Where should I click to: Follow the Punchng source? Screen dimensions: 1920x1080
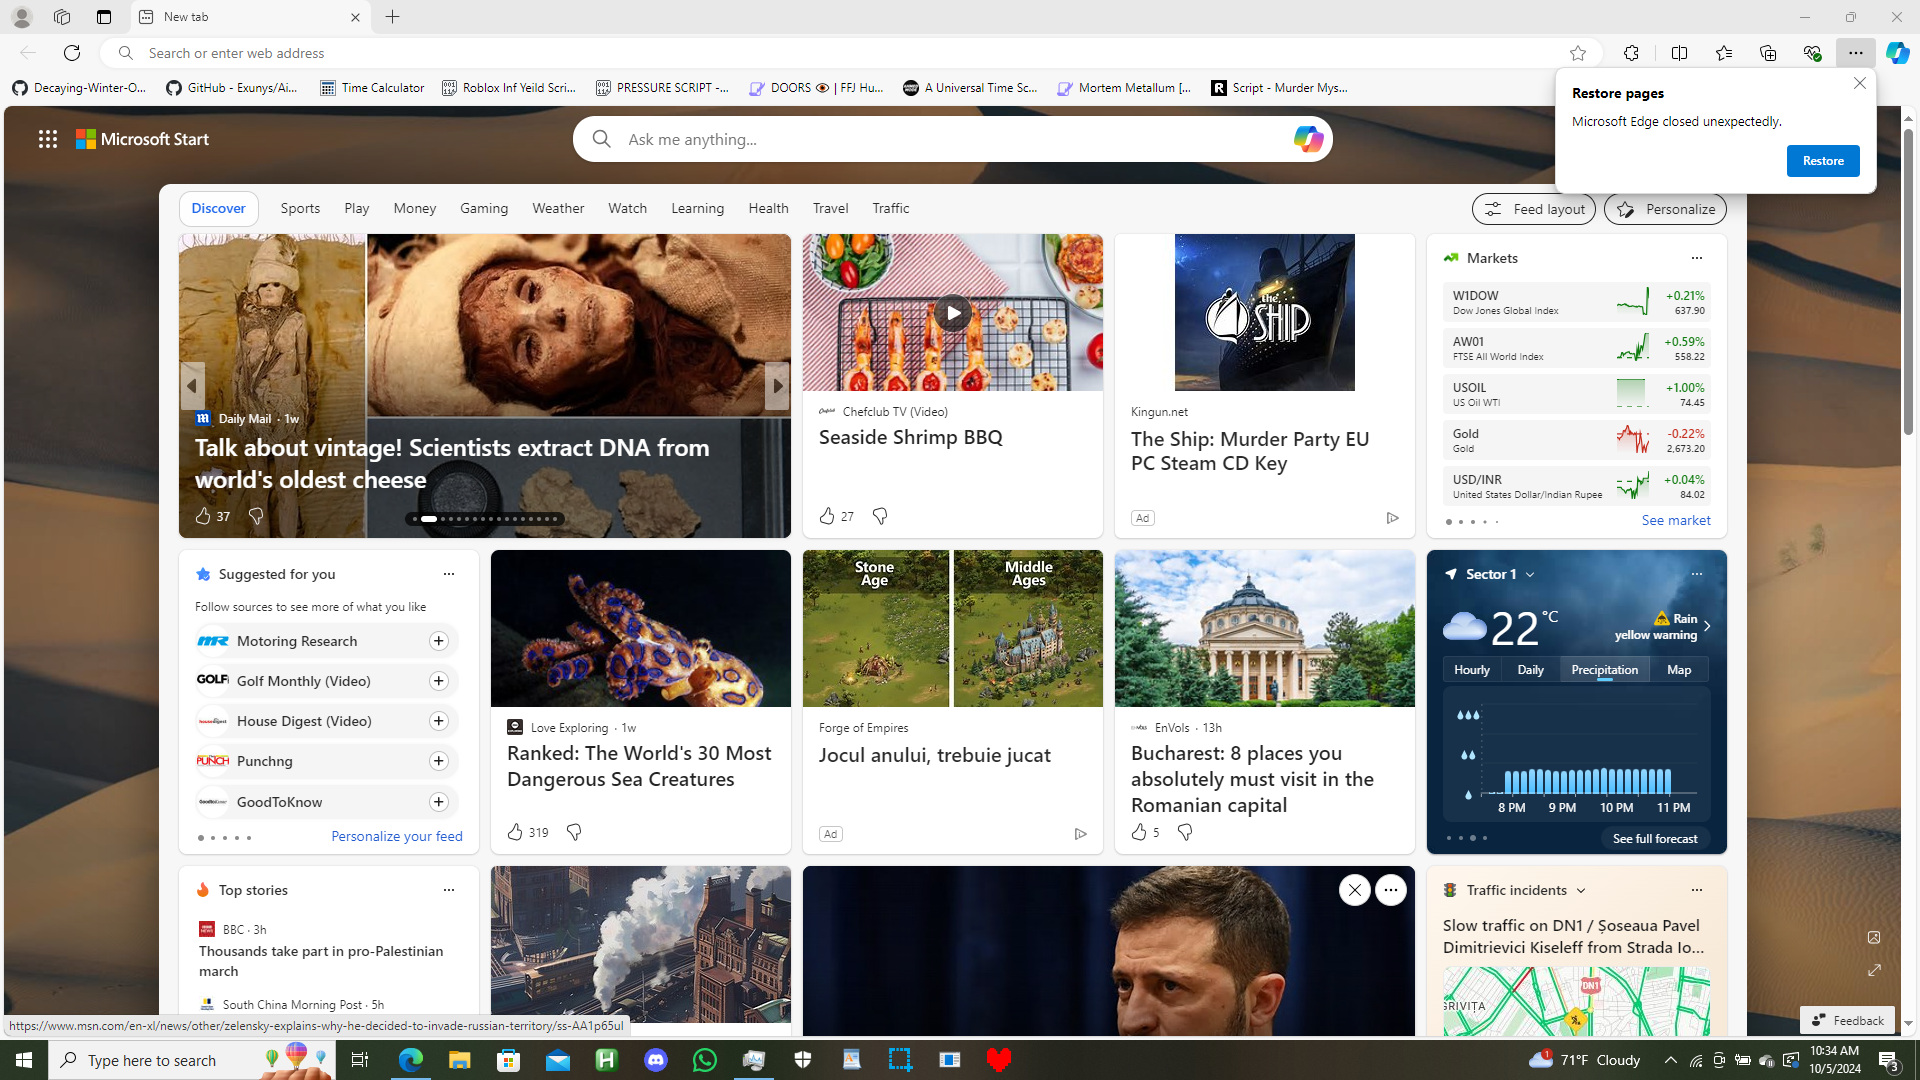(438, 761)
